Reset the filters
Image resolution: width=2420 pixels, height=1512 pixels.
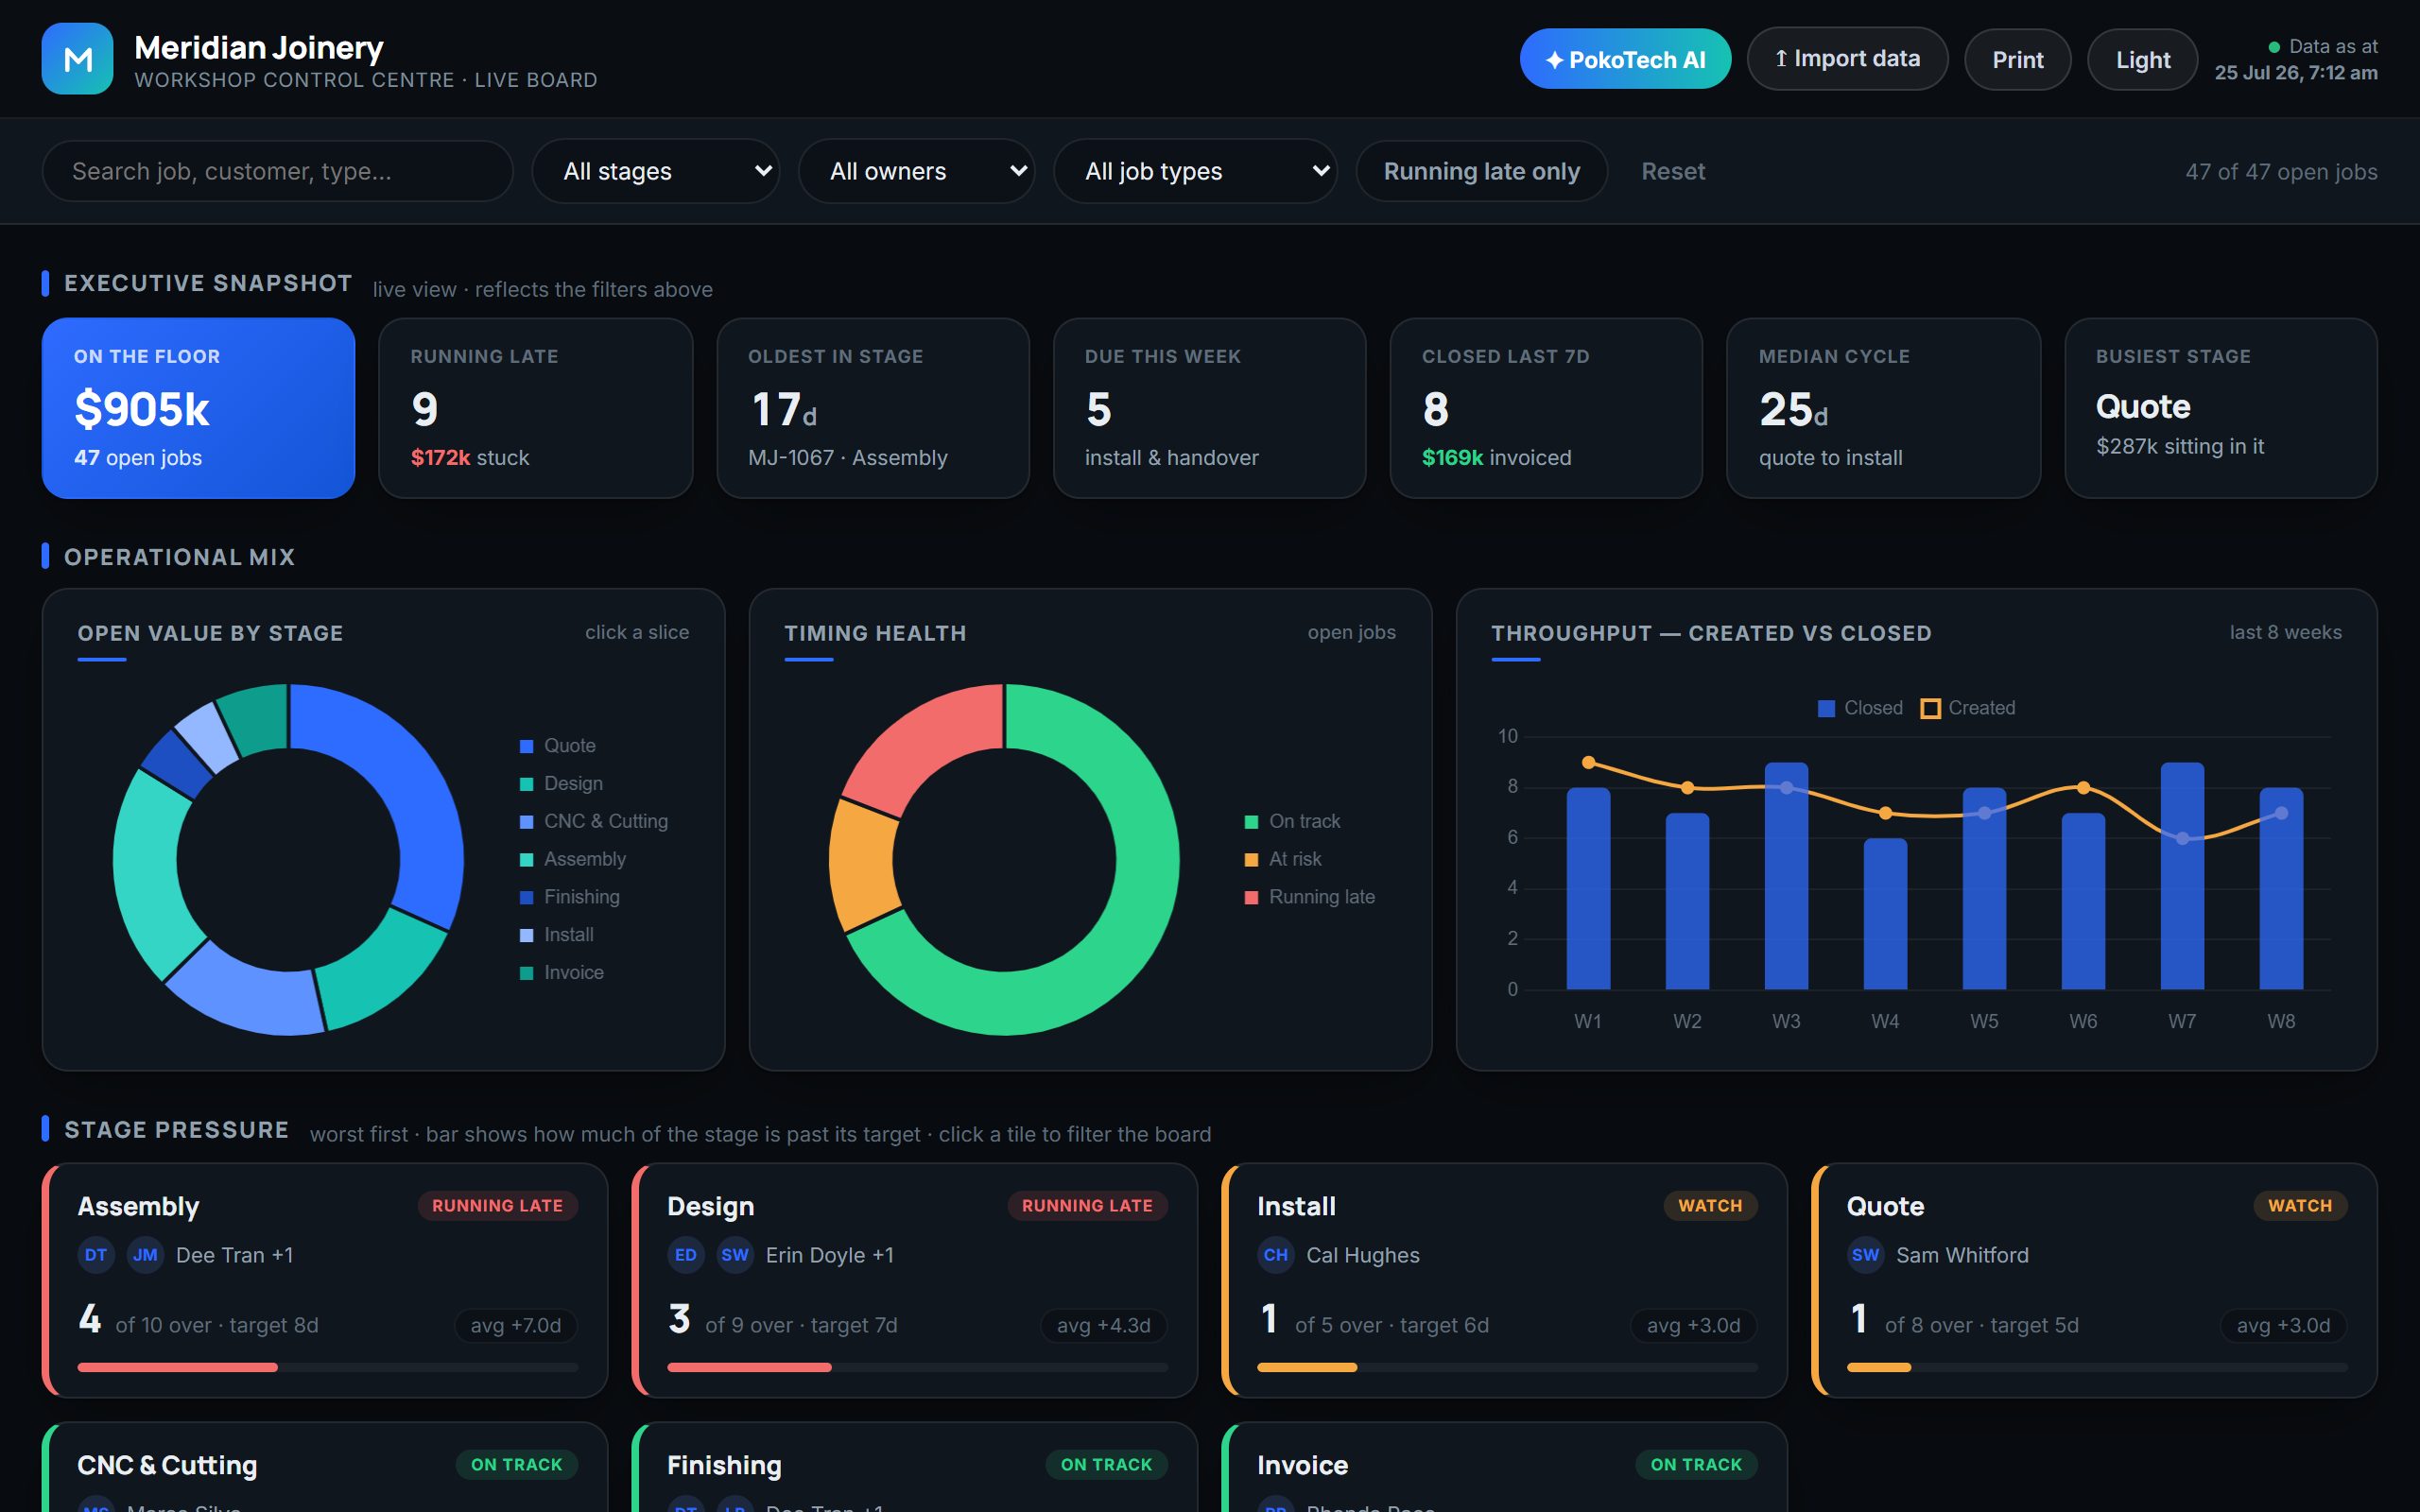[x=1673, y=171]
